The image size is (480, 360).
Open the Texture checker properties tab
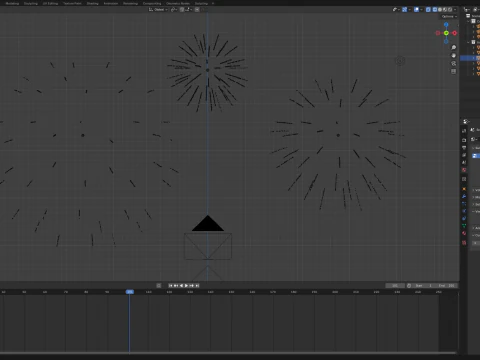tap(464, 243)
